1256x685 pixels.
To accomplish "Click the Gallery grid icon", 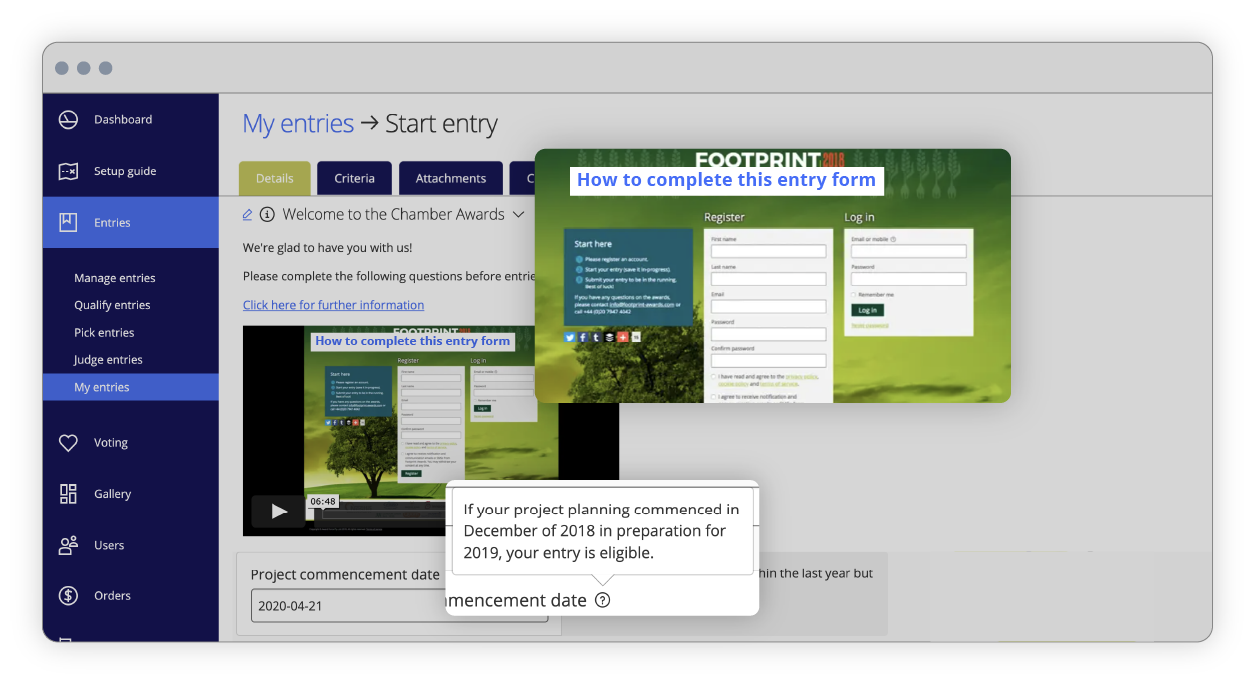I will pos(68,494).
